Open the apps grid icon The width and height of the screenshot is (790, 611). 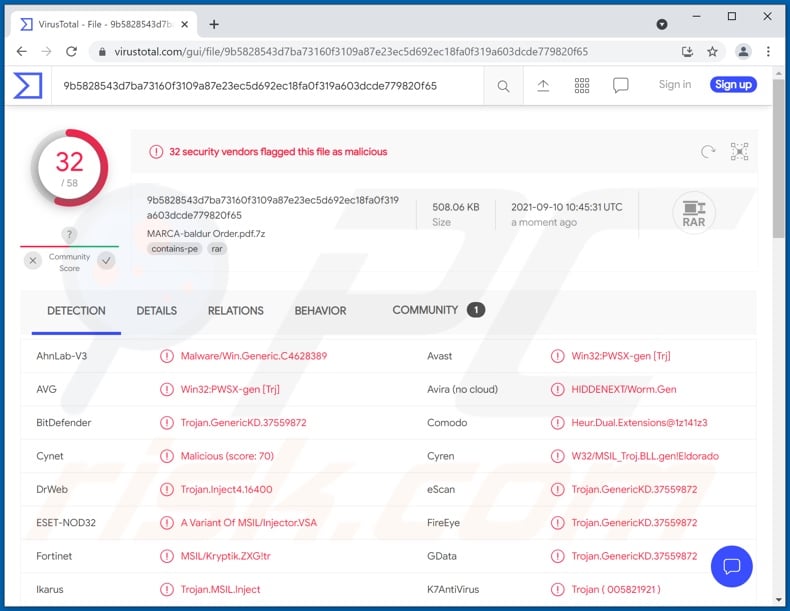[582, 86]
